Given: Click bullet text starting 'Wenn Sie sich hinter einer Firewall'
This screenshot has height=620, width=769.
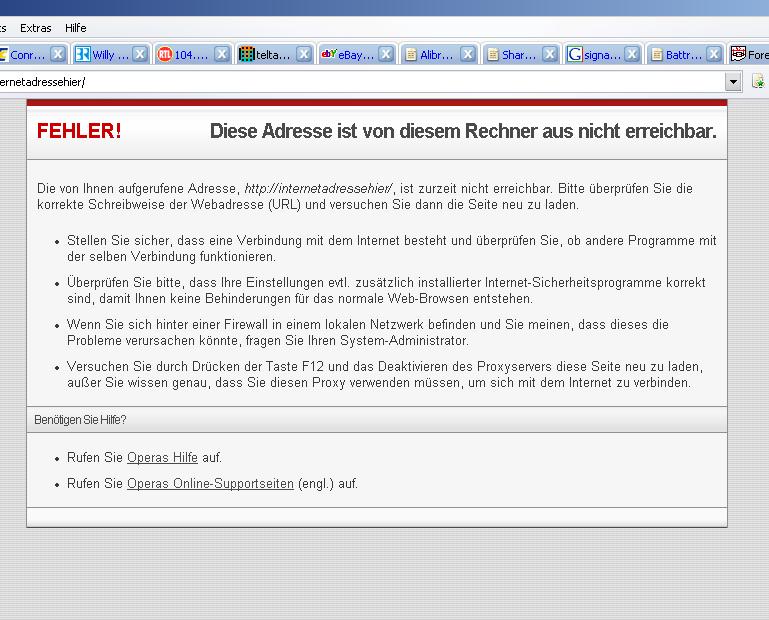Looking at the screenshot, I should coord(368,332).
